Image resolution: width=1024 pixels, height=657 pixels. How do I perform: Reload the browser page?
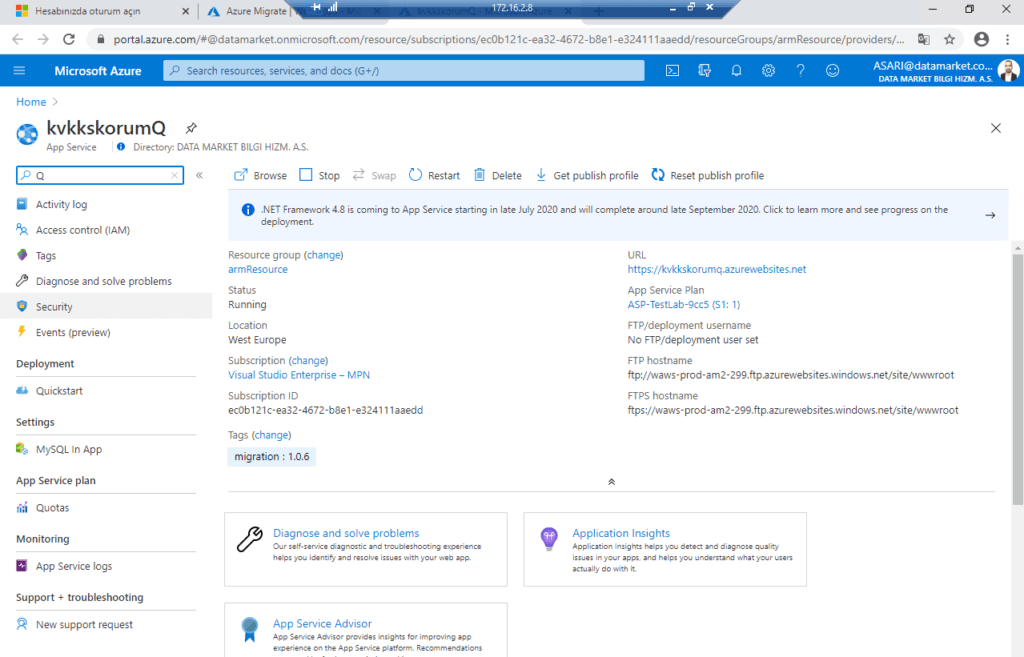69,39
